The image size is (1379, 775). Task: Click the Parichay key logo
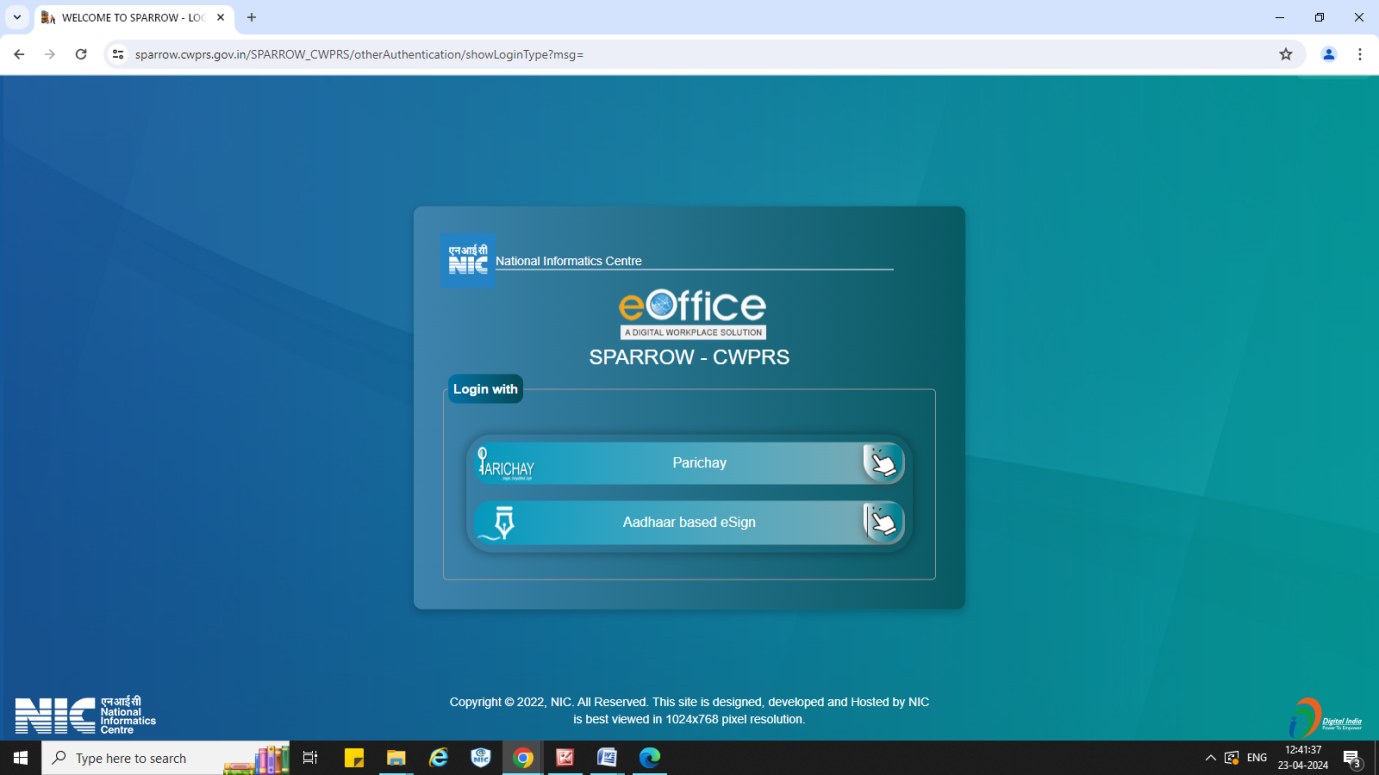[506, 464]
